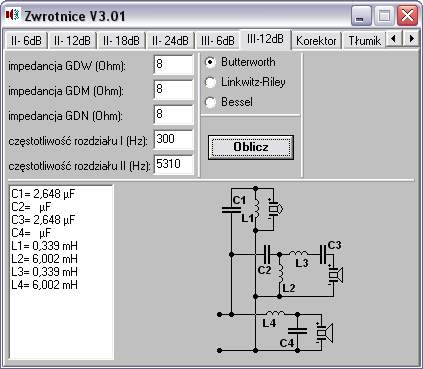Viewport: 423px width, 369px height.
Task: Click the tweeter speaker symbol beside L1
Action: pyautogui.click(x=275, y=209)
